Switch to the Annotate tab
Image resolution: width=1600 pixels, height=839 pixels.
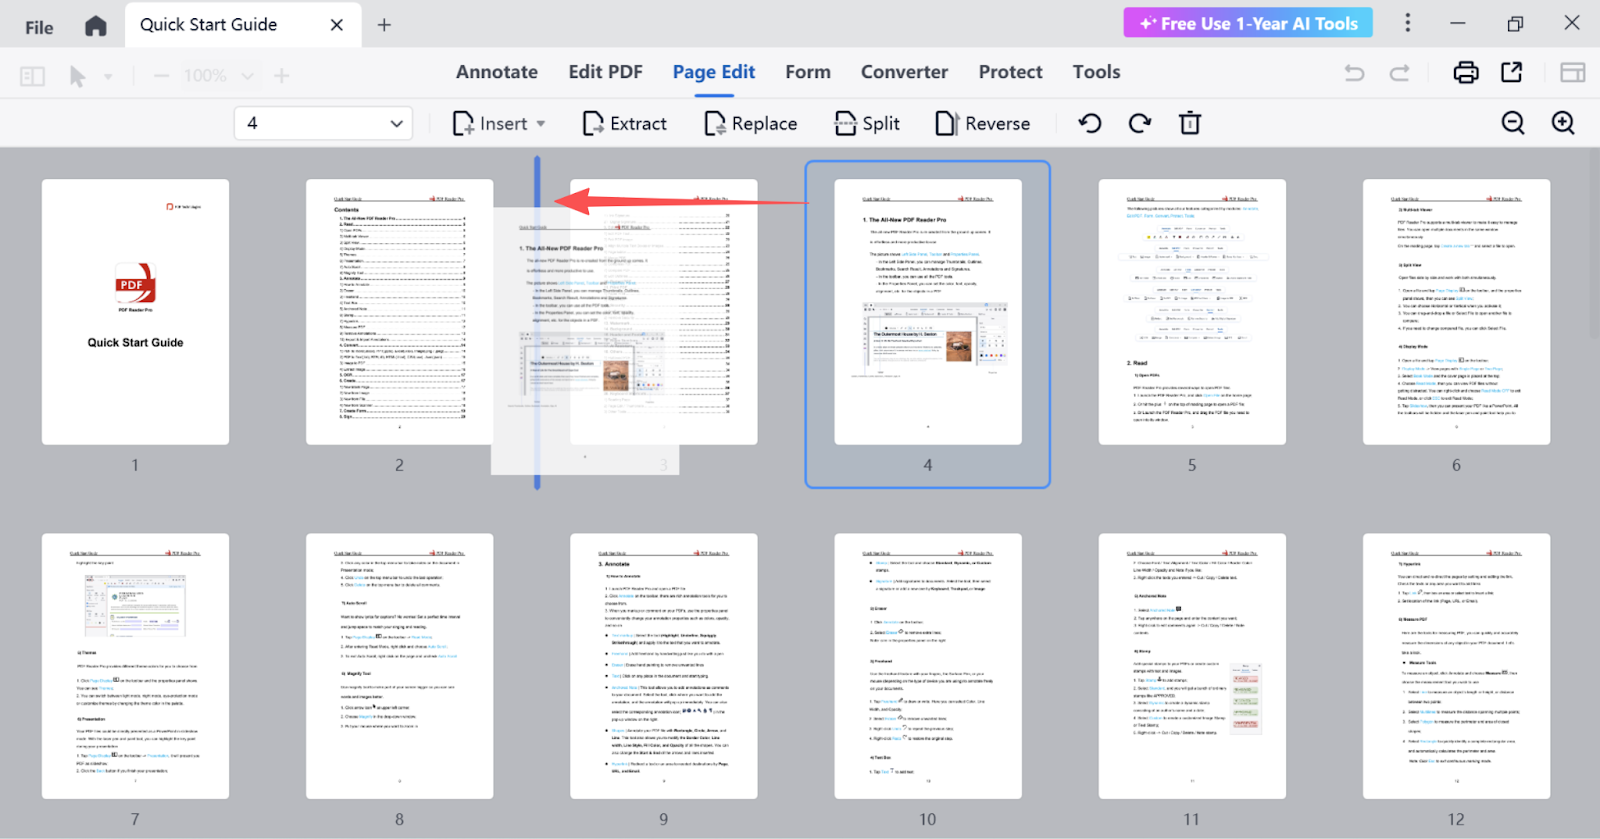coord(497,72)
